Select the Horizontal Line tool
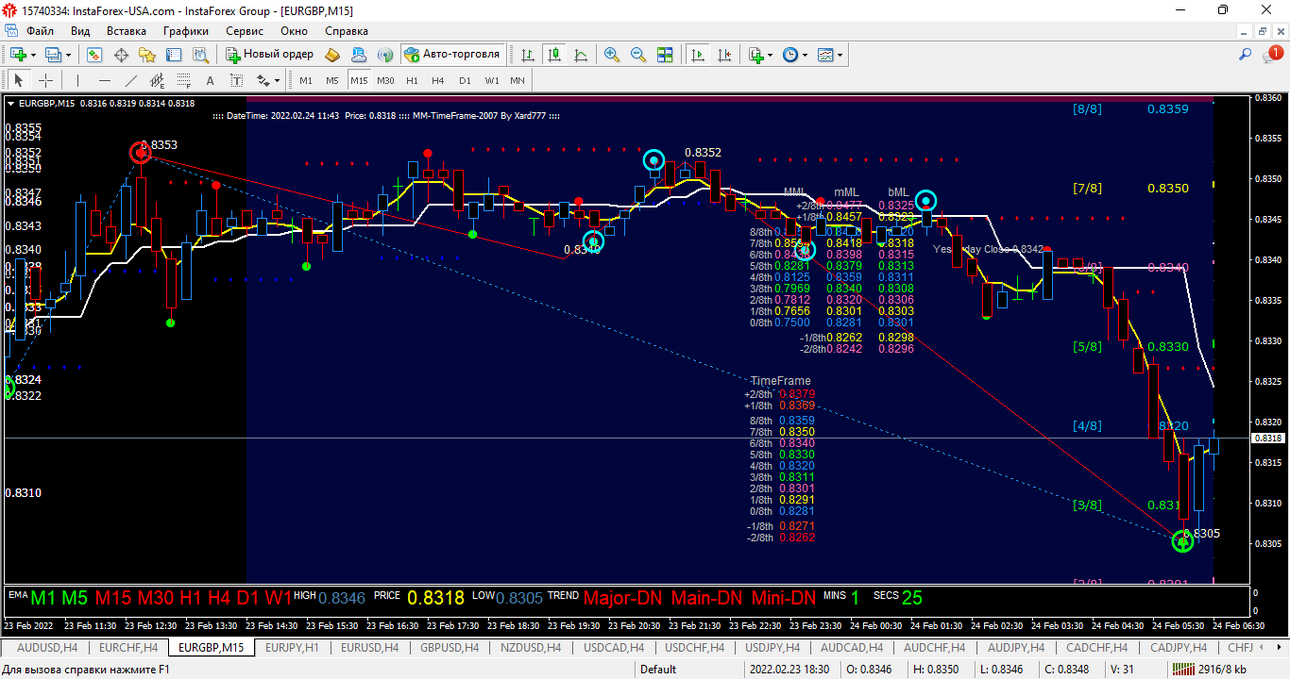1290x679 pixels. coord(104,80)
